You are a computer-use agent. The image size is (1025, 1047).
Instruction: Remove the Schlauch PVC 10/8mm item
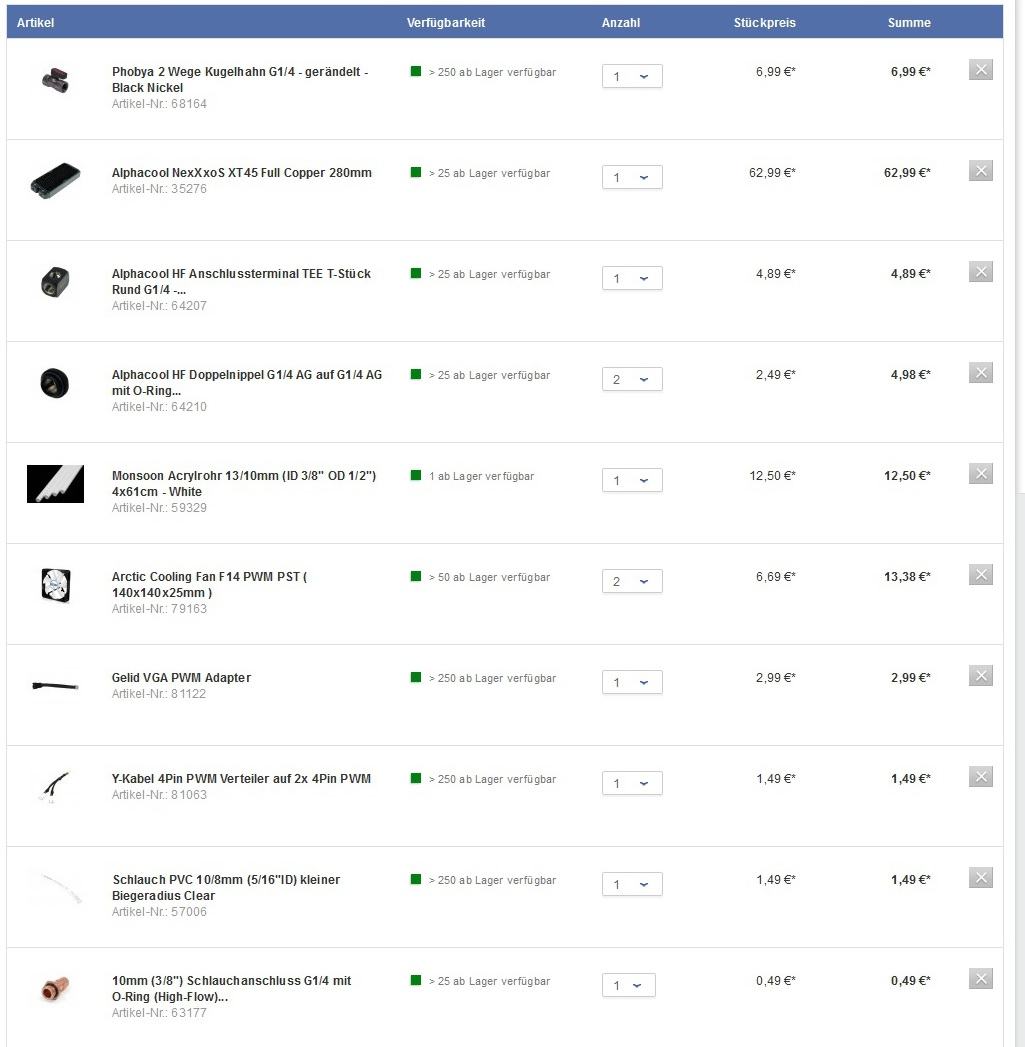980,878
